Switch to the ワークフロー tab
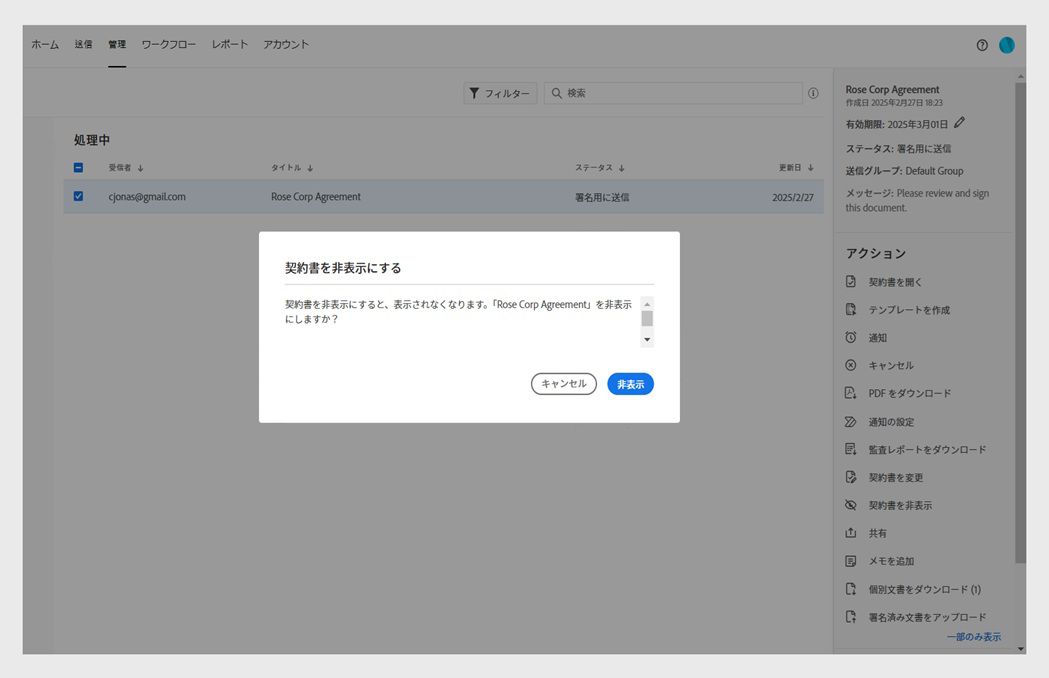Image resolution: width=1049 pixels, height=678 pixels. click(x=169, y=44)
